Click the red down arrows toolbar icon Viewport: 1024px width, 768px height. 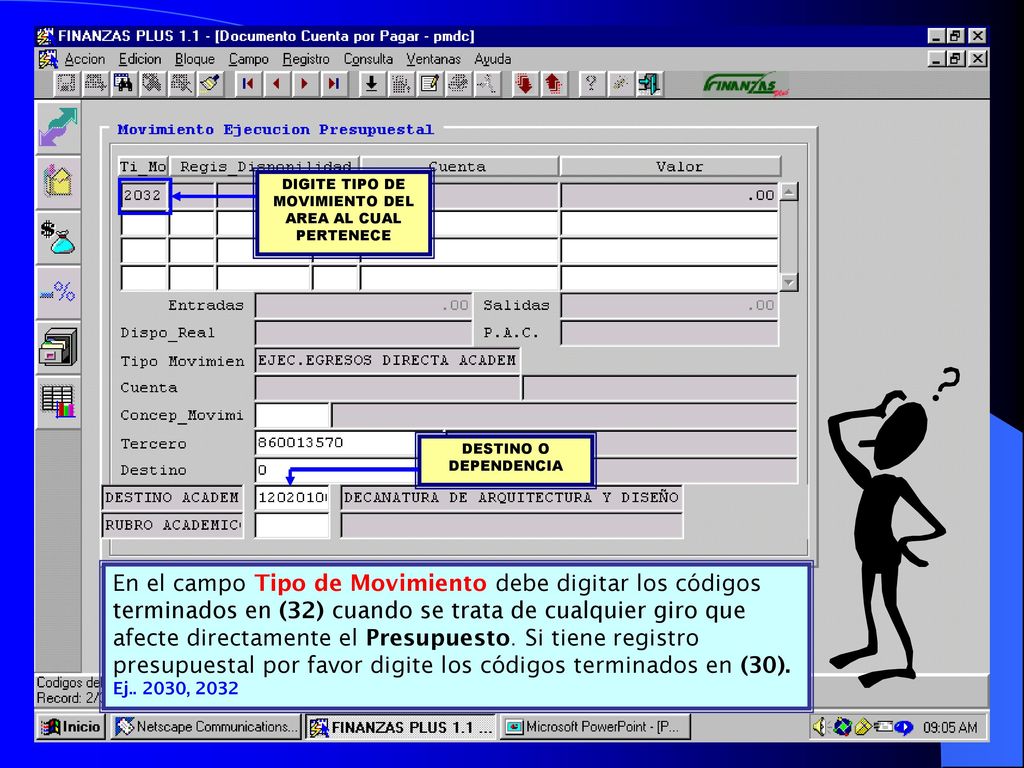[x=524, y=84]
